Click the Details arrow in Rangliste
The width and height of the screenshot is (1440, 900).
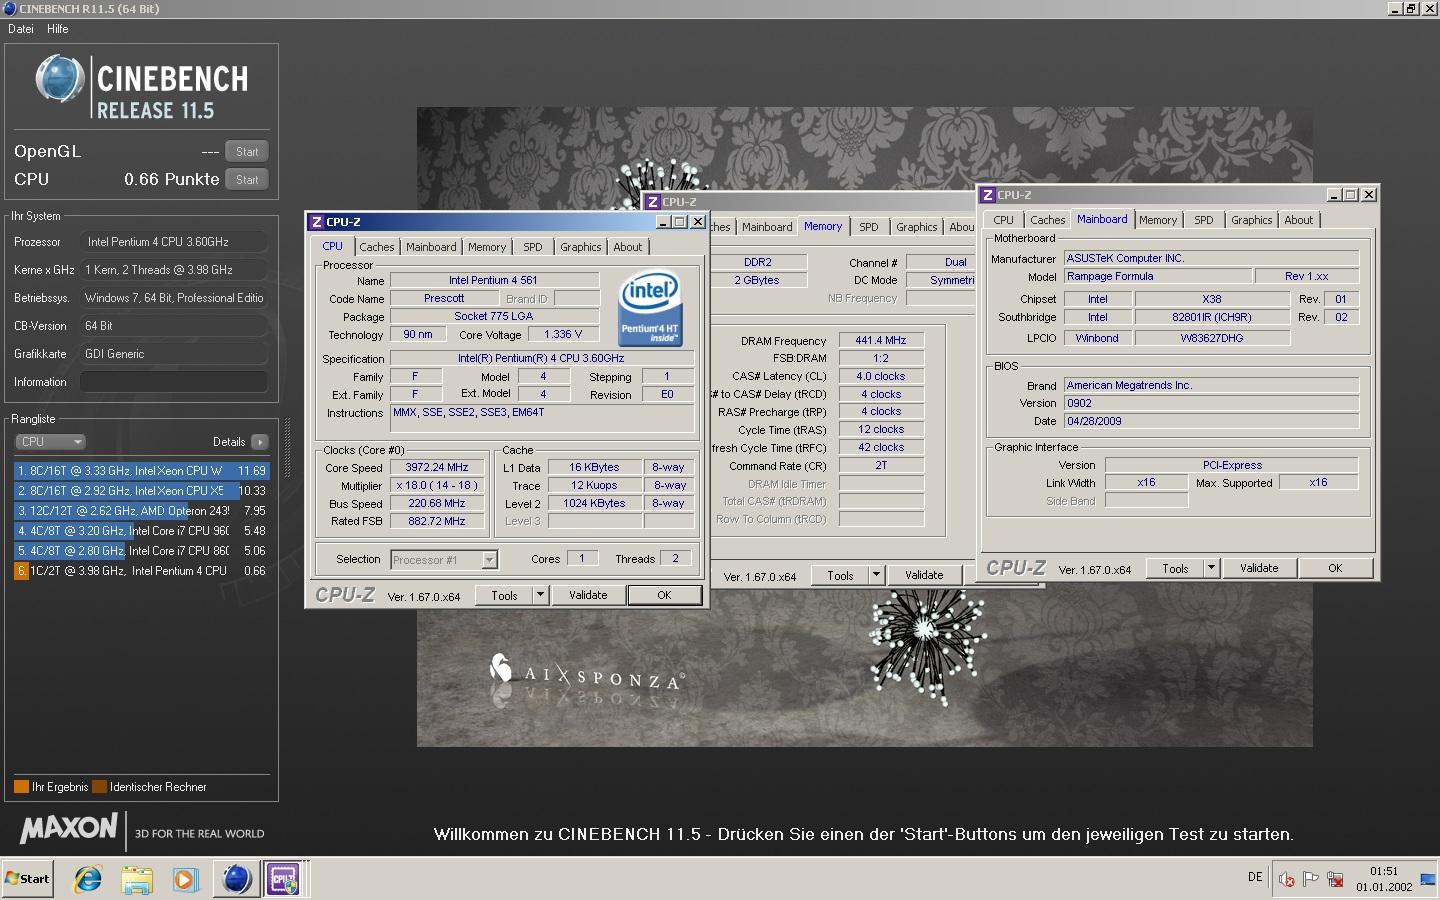click(260, 442)
